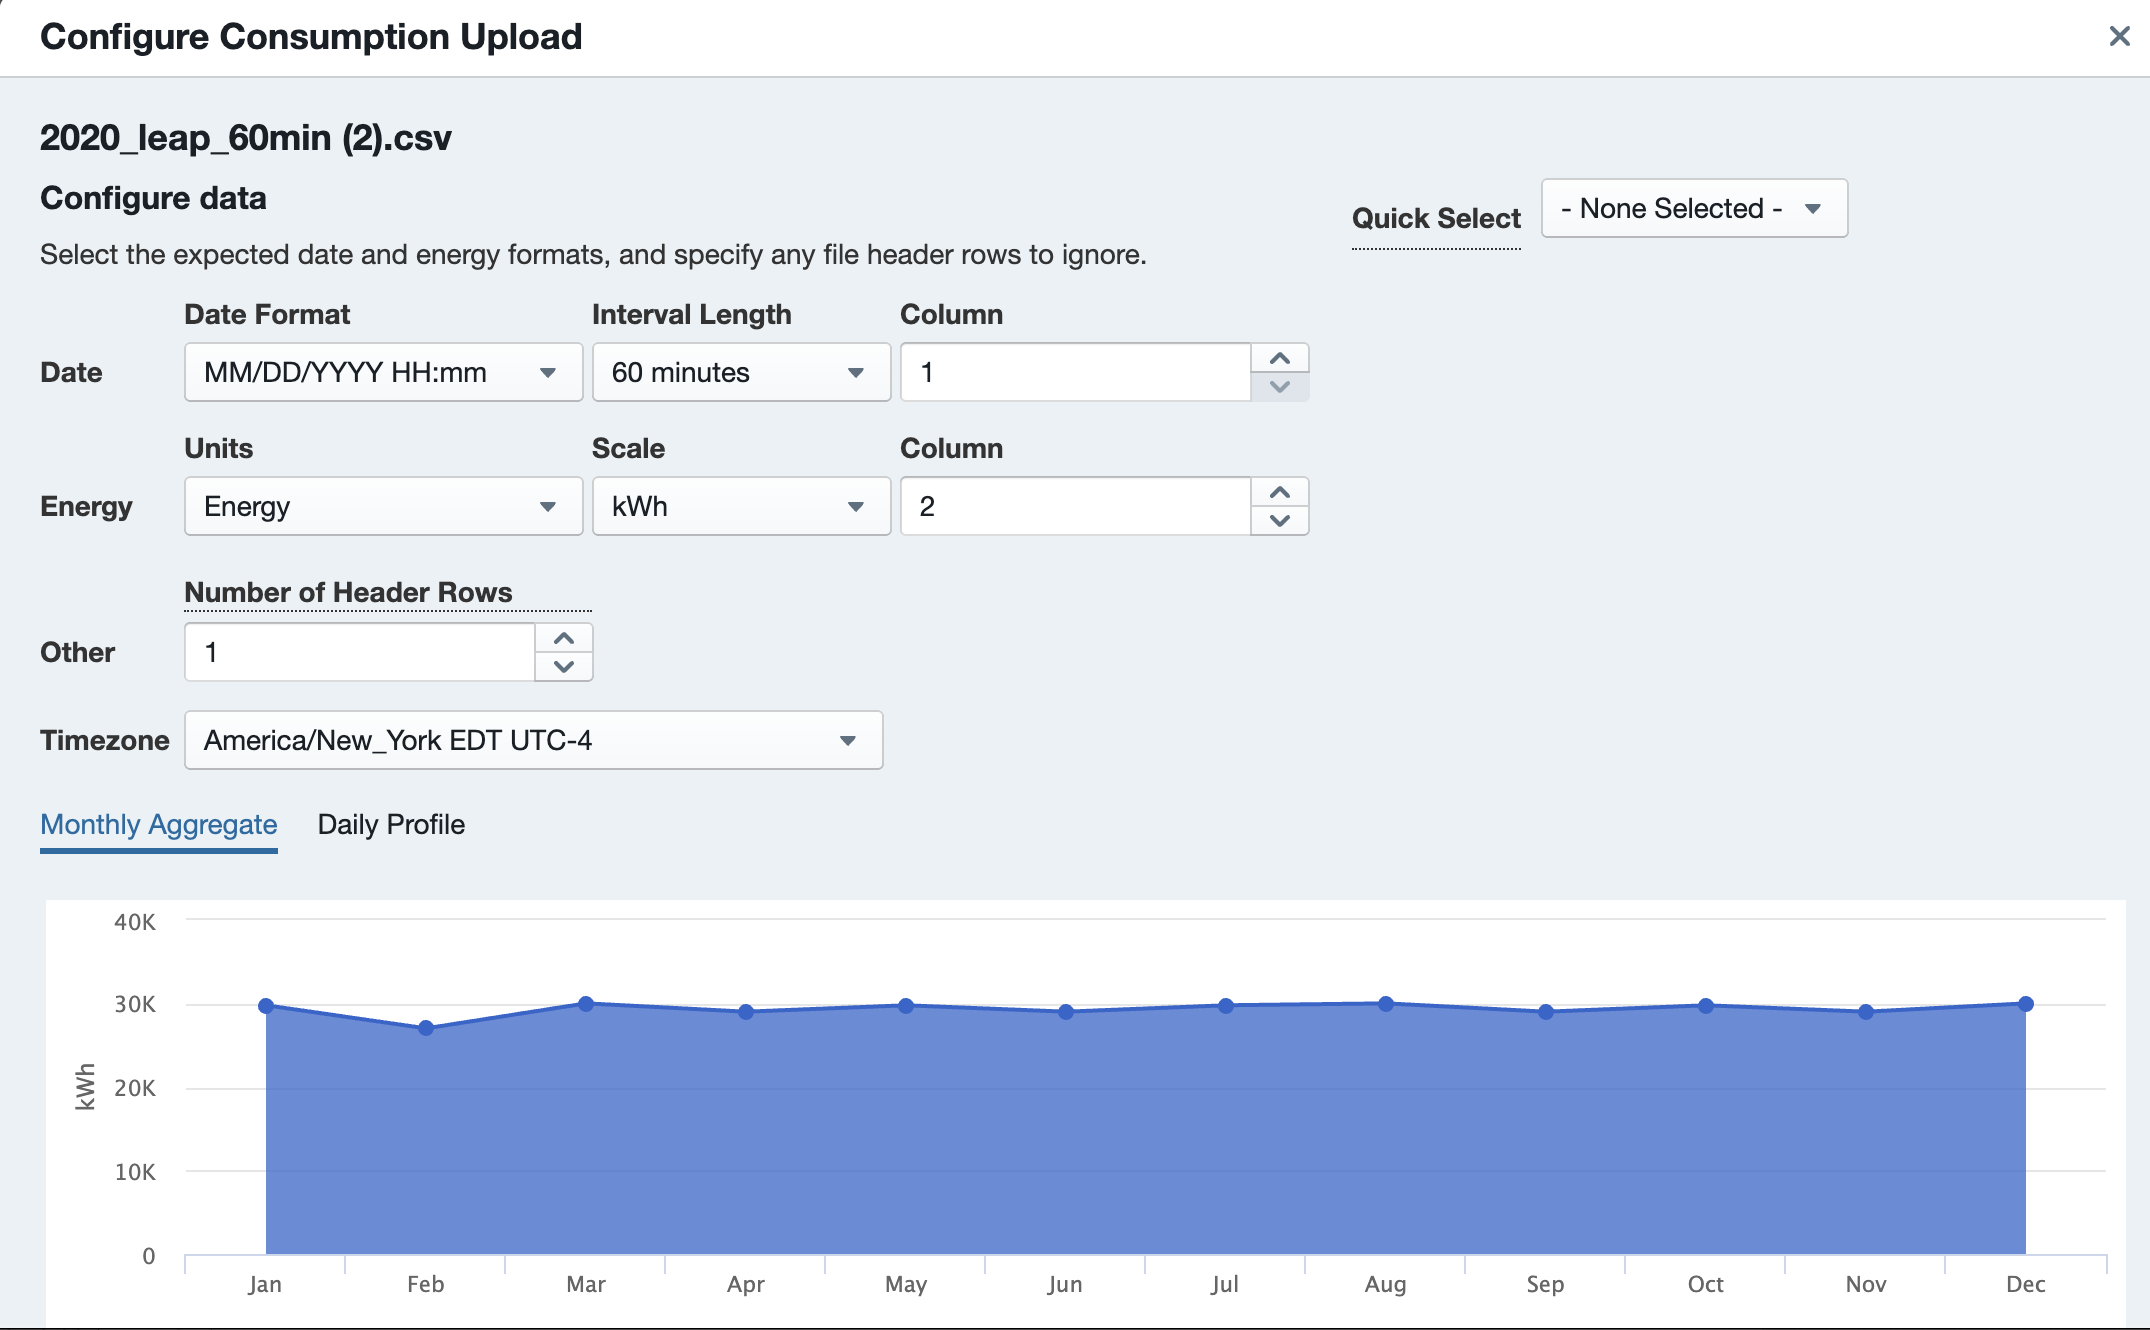Click the Feb data point on chart
Screen dimensions: 2150x1330
point(426,1028)
